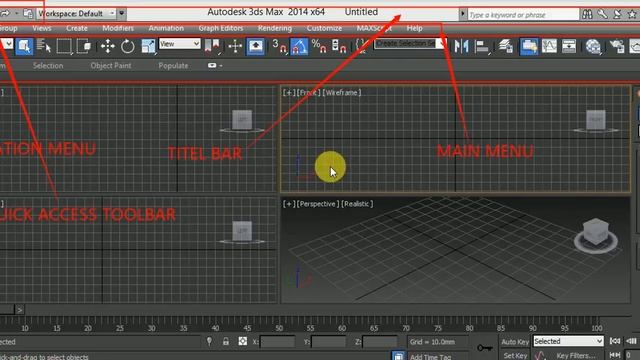Open the Curve Editor
Screen dimensions: 640x360
[x=549, y=46]
